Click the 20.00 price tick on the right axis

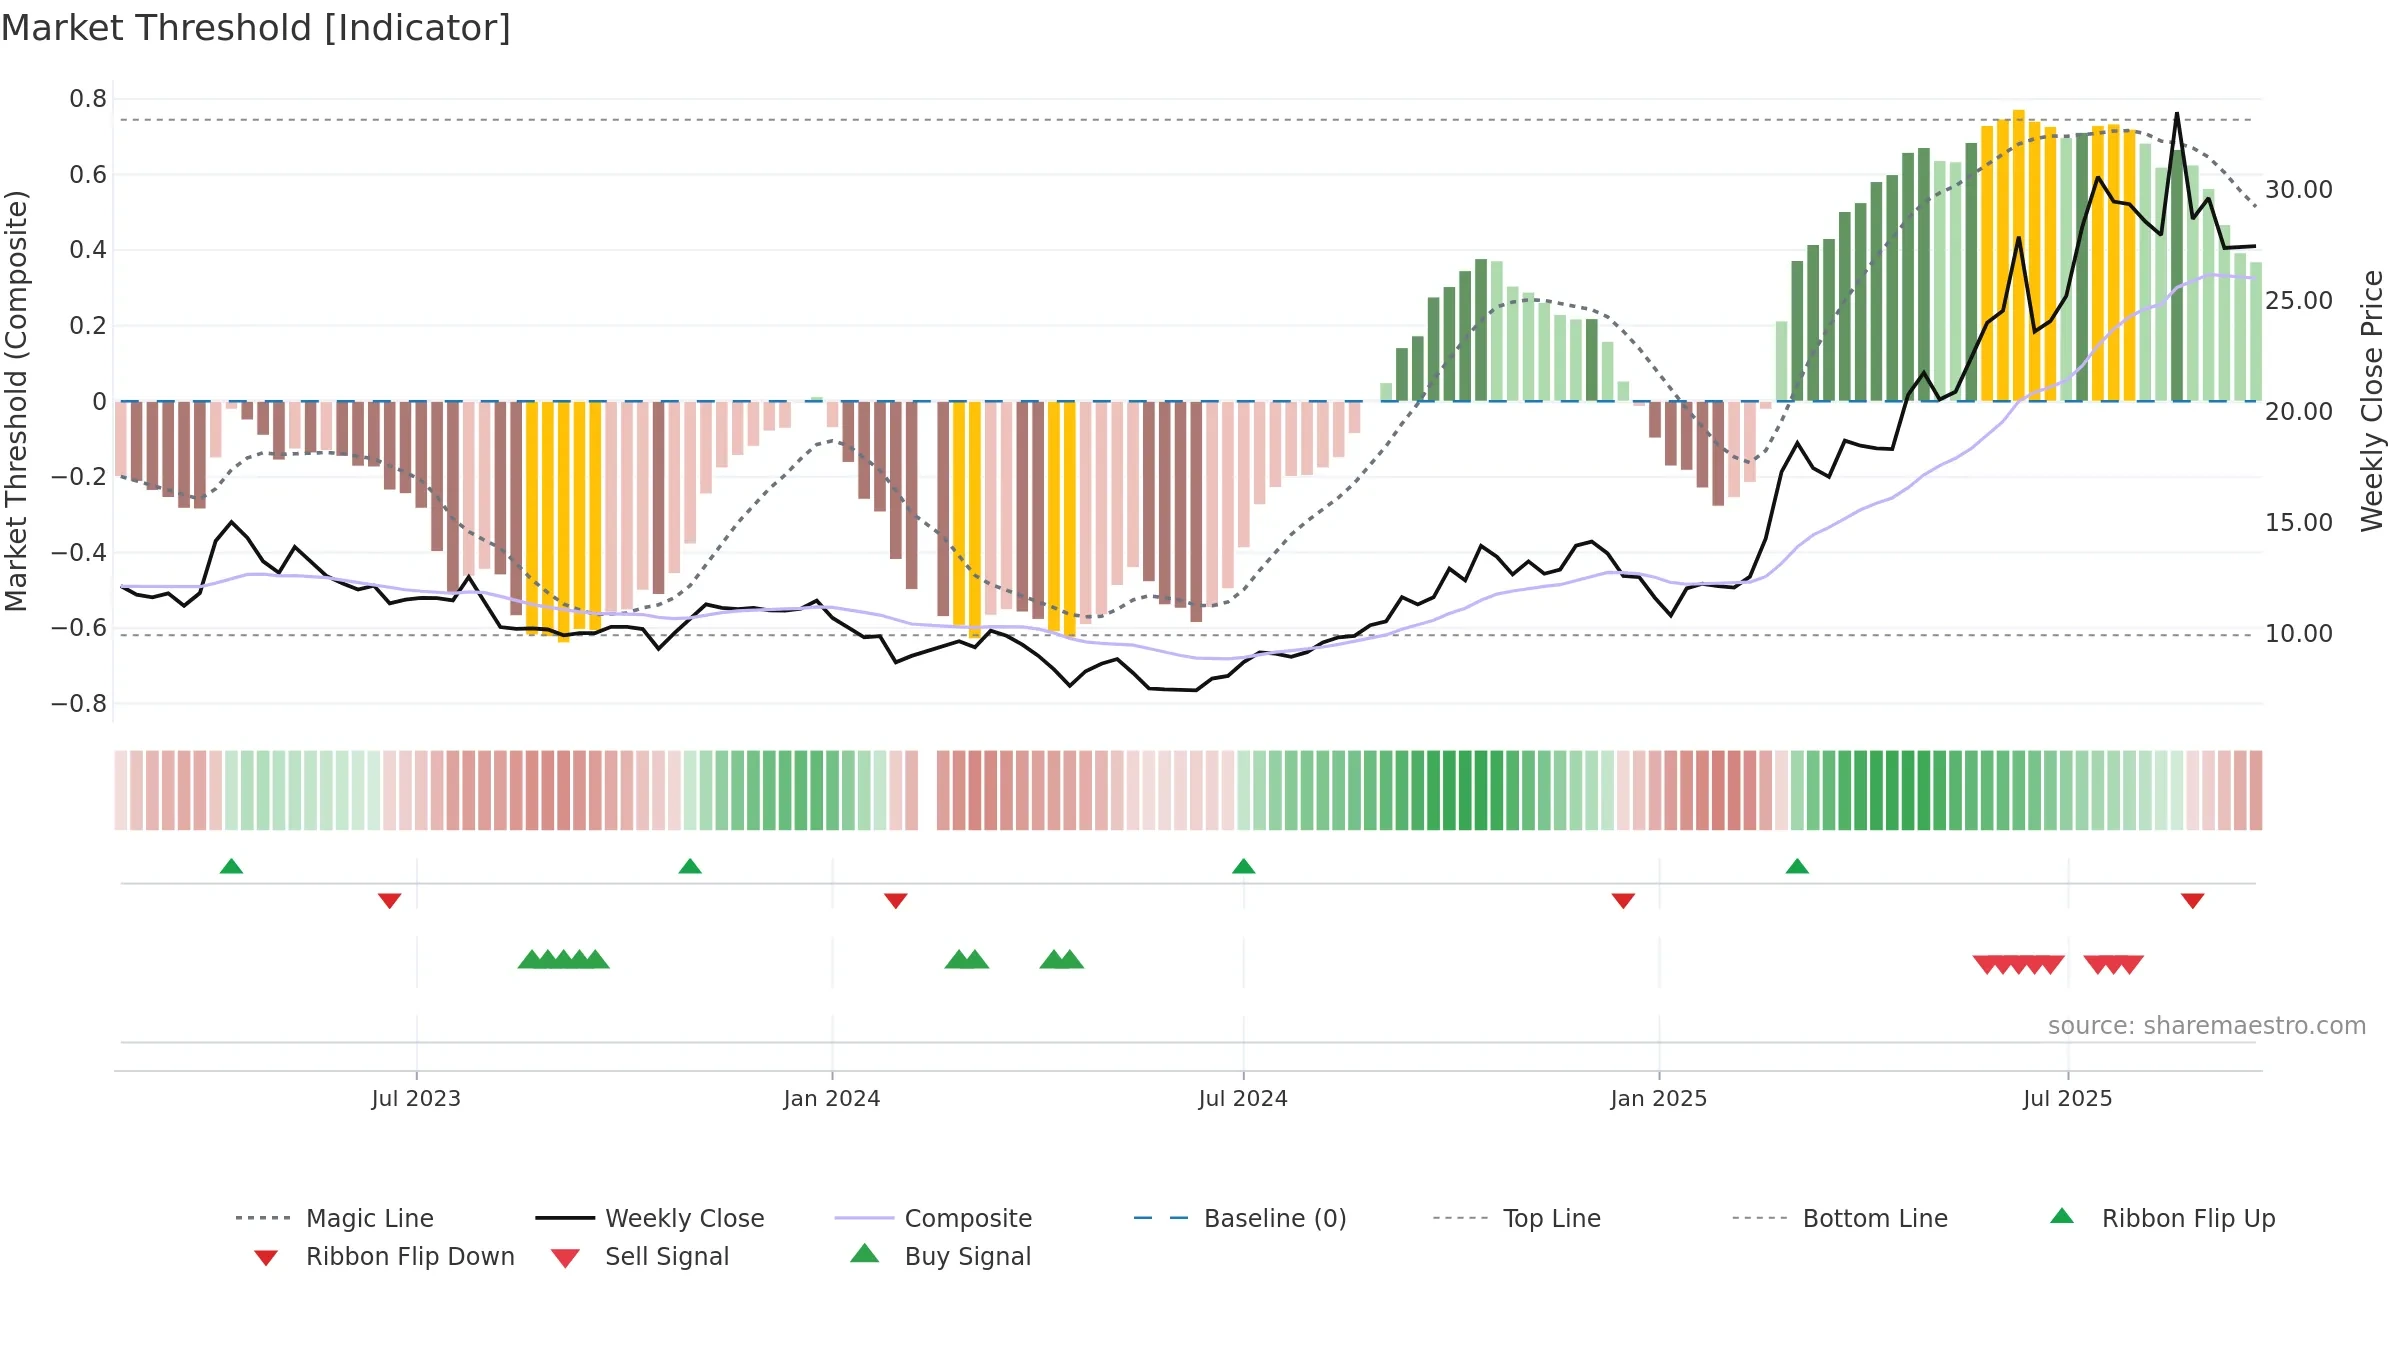click(x=2299, y=412)
